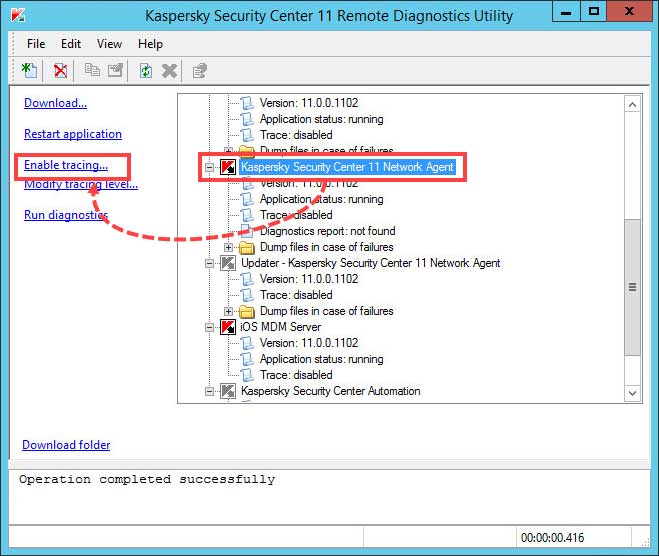The image size is (659, 556).
Task: Collapse the iOS MDM Server tree node
Action: pos(209,327)
